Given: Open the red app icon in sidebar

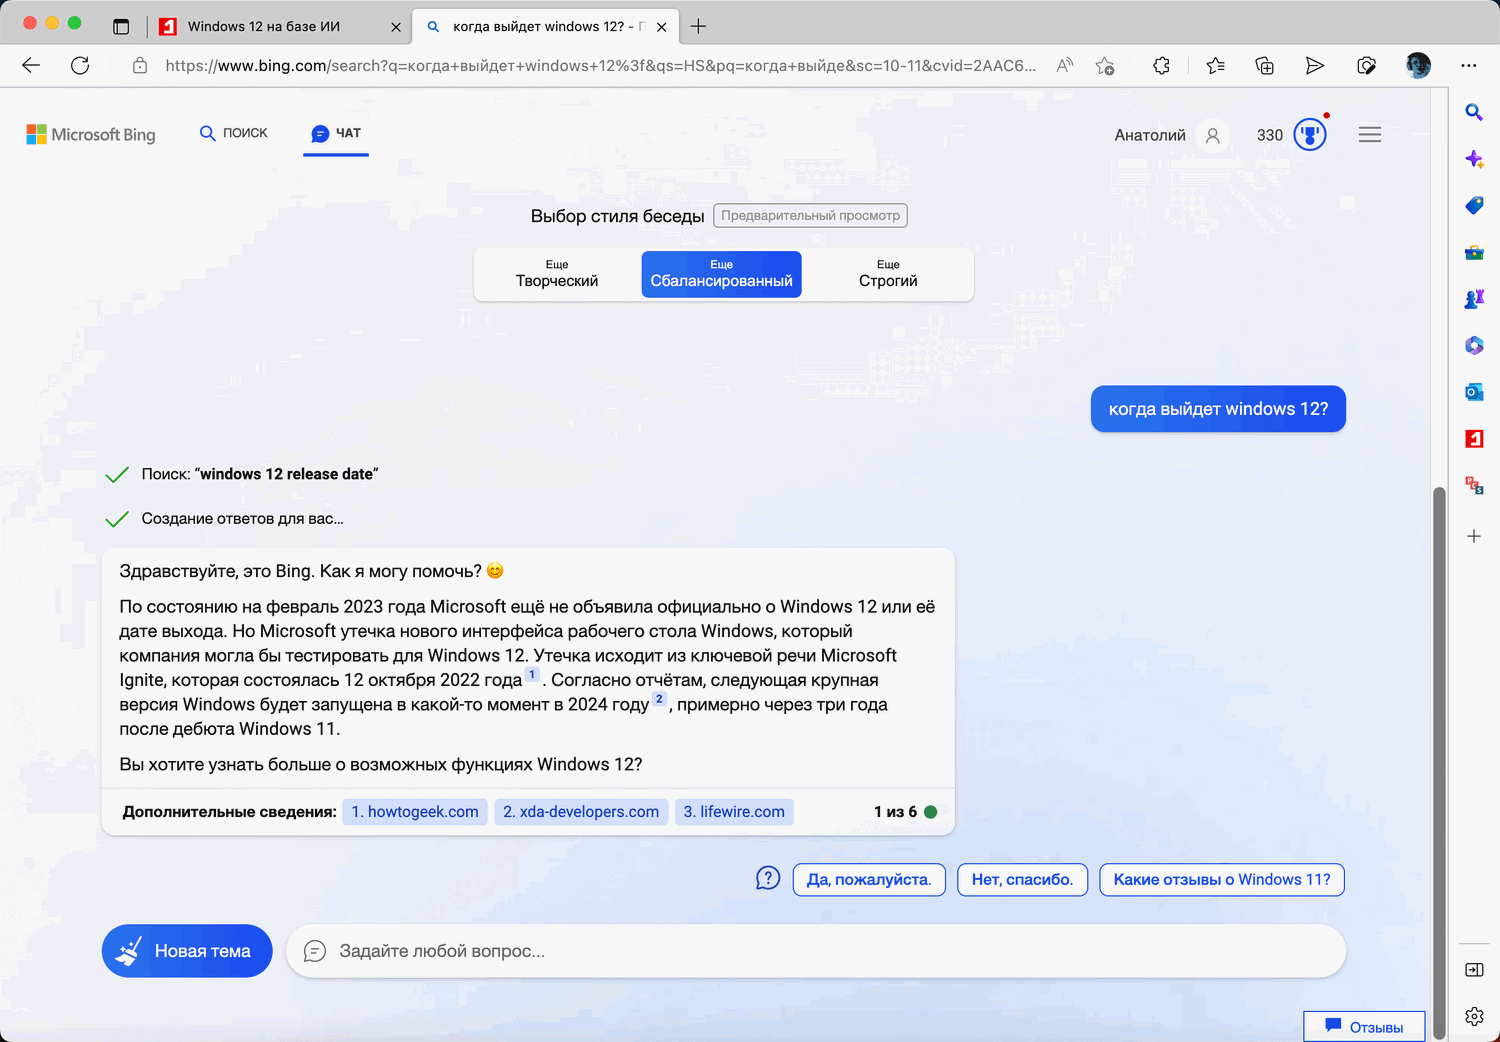Looking at the screenshot, I should (x=1474, y=439).
